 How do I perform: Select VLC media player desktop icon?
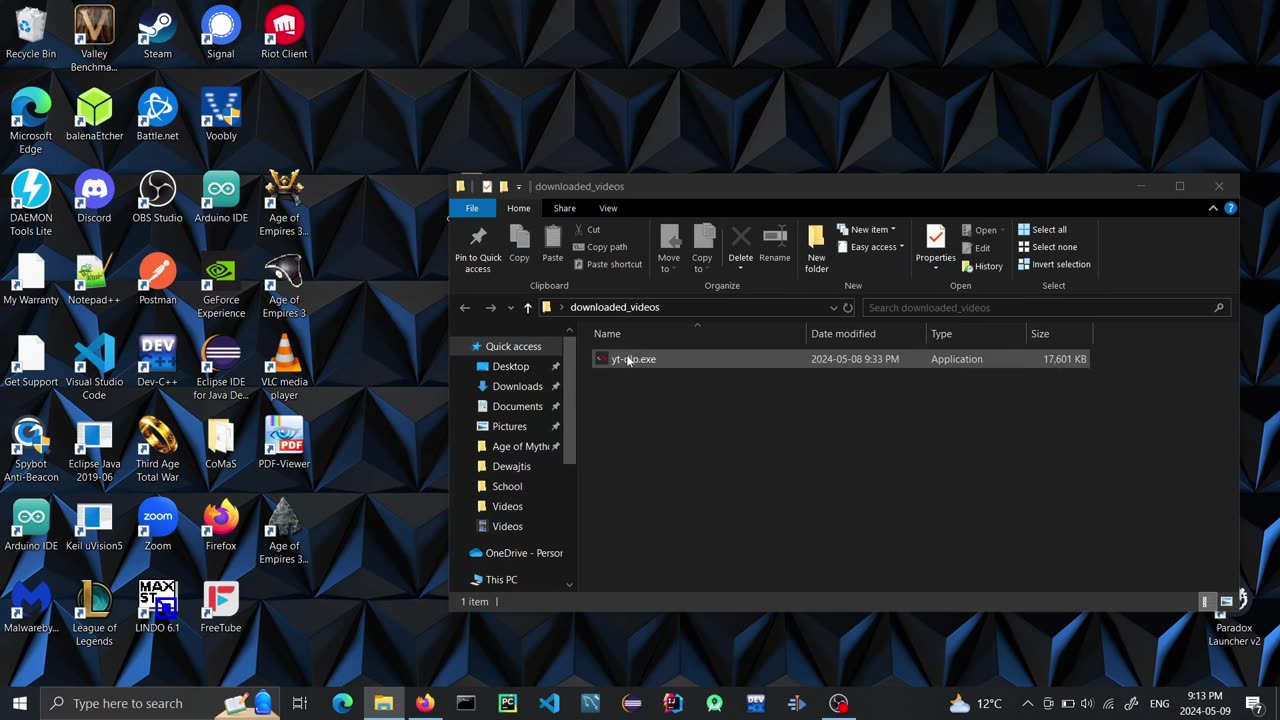[x=284, y=368]
